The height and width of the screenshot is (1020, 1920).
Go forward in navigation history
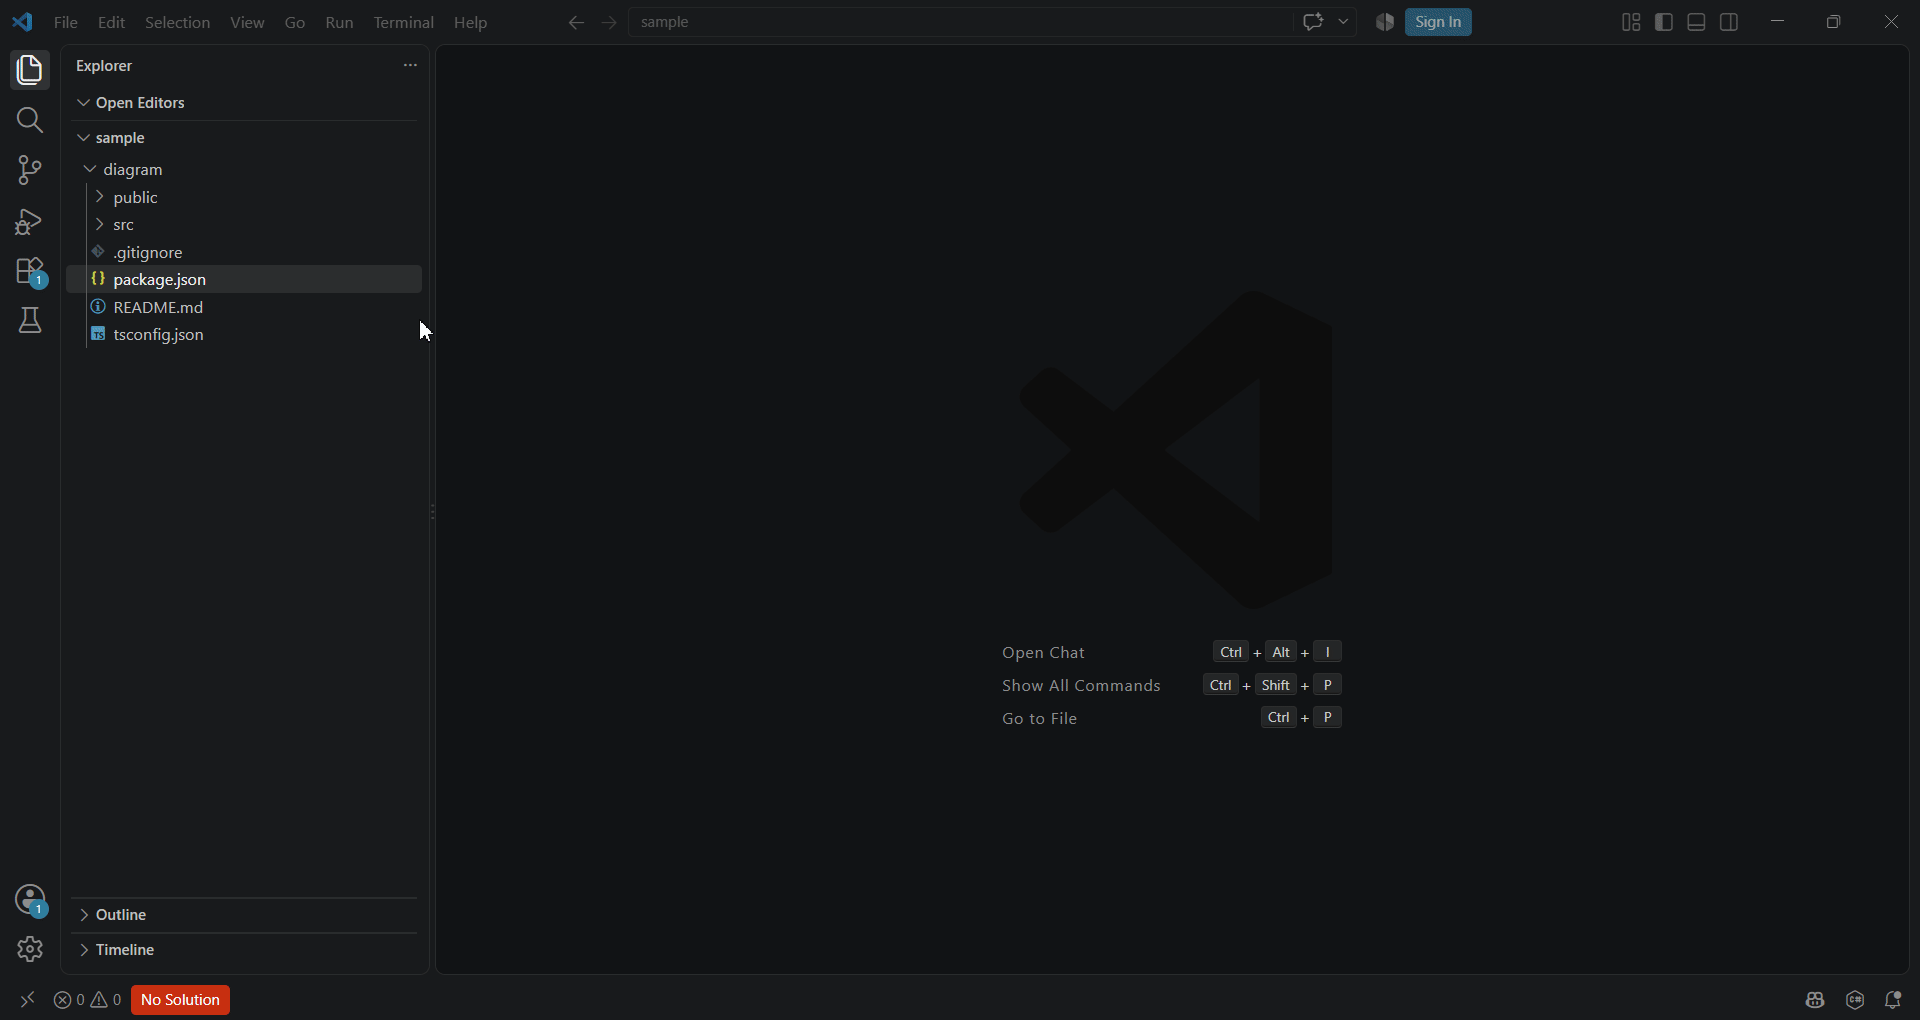tap(609, 22)
